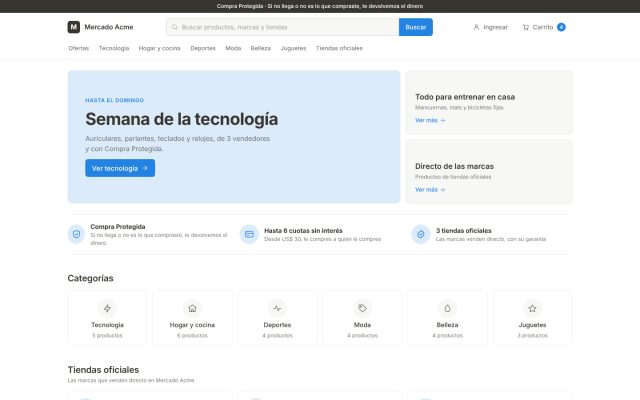Focus the product search field
Screen dimensions: 640x400
tap(282, 27)
